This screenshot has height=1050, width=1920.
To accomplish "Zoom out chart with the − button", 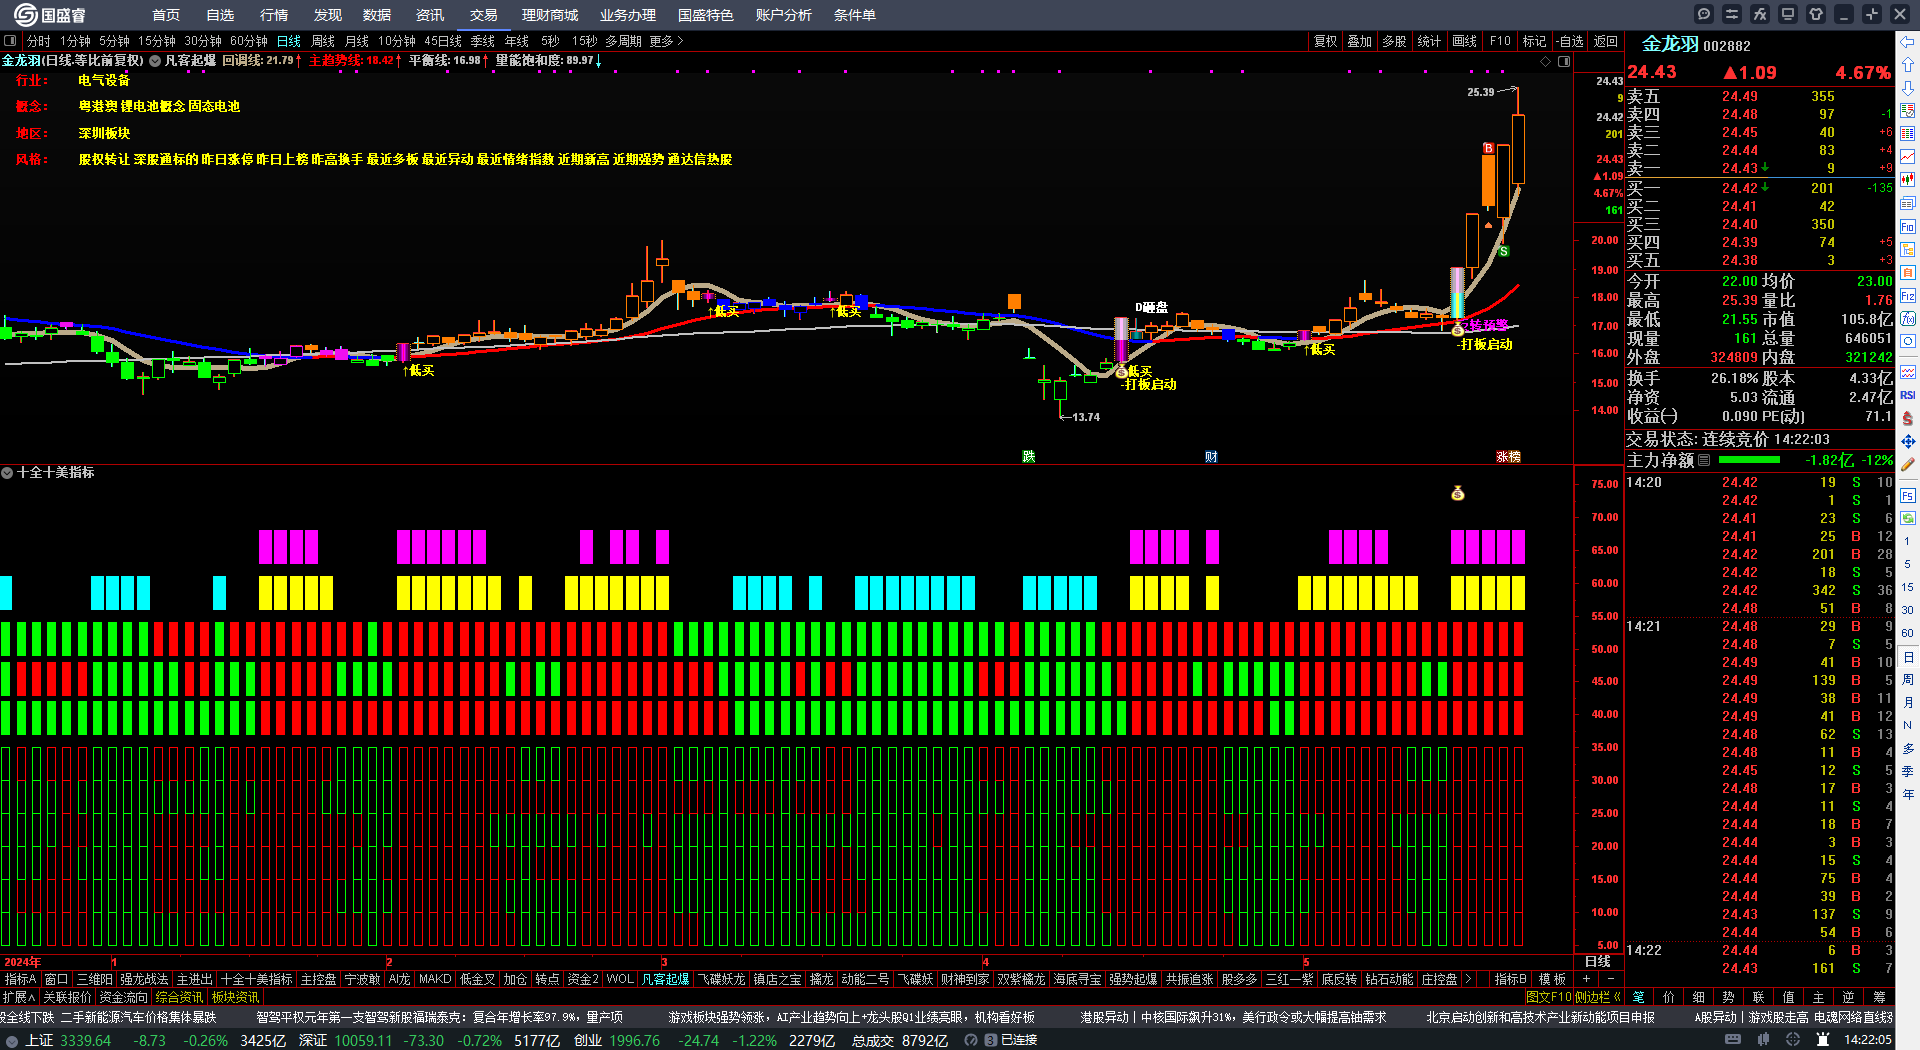I will coord(1610,979).
